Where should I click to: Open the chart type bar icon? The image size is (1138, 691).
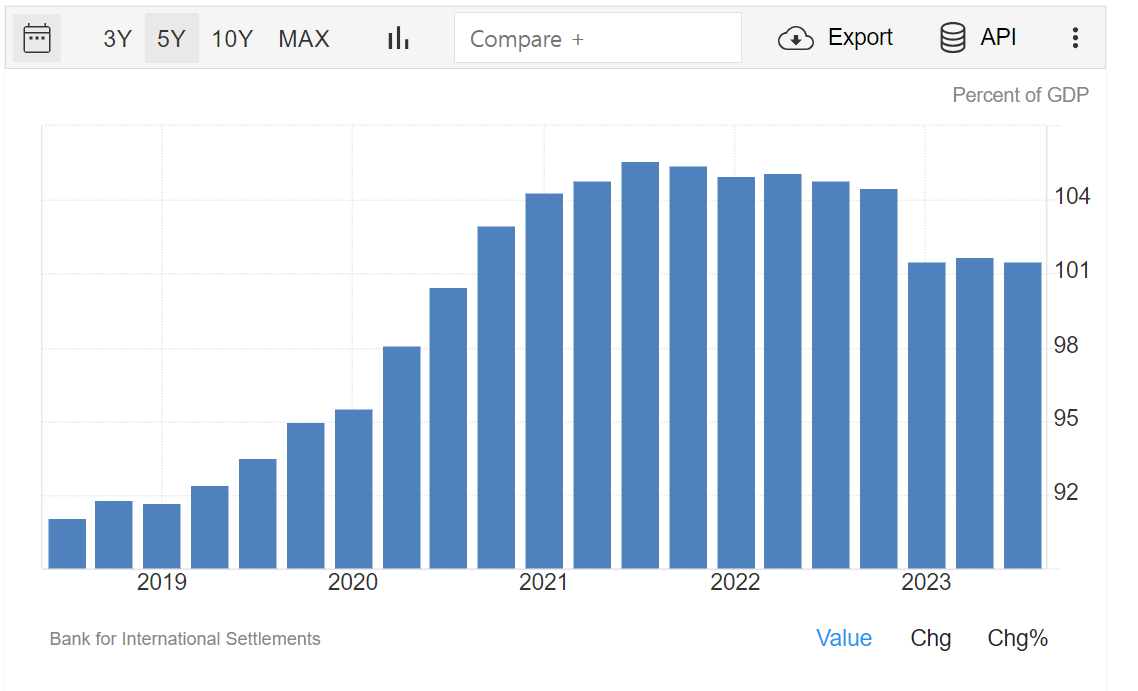pyautogui.click(x=398, y=38)
